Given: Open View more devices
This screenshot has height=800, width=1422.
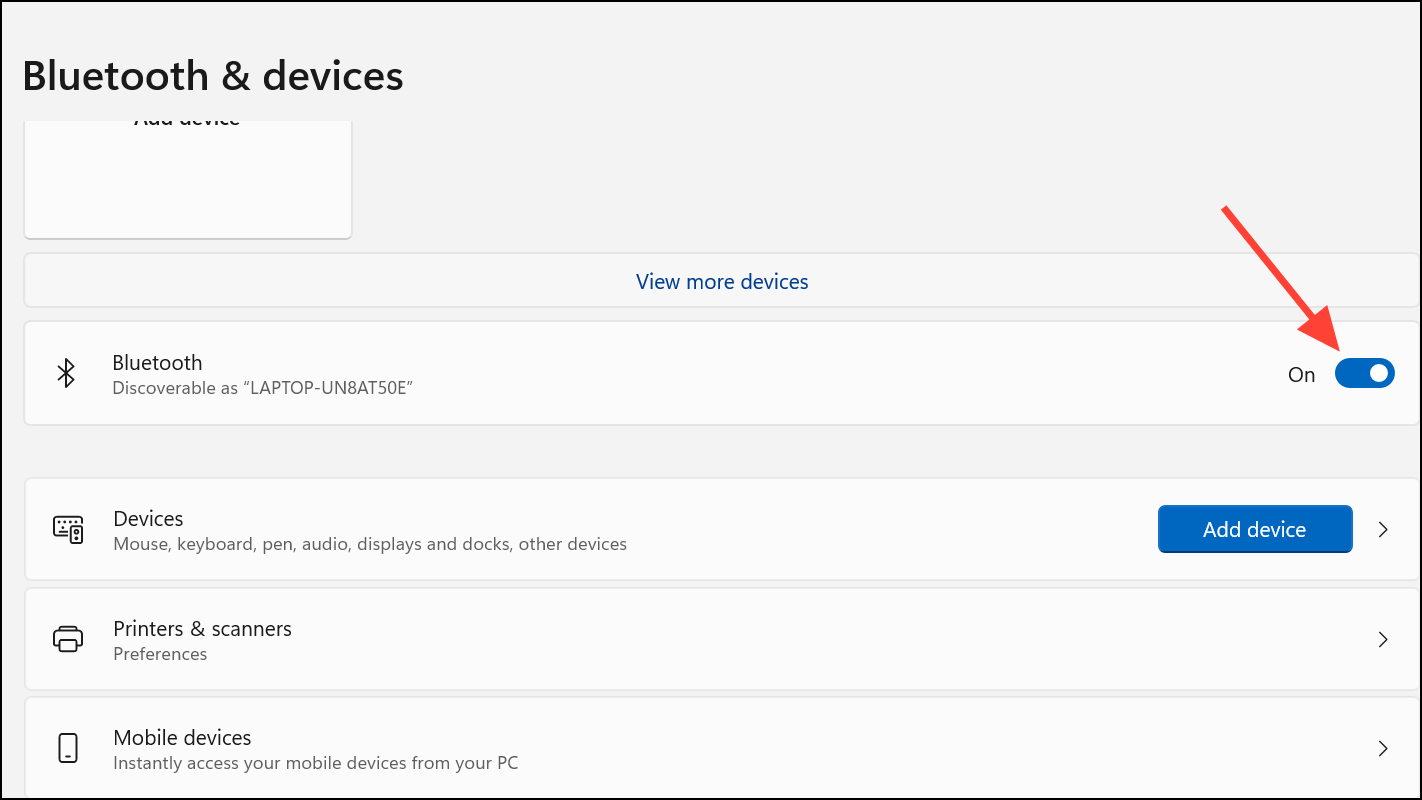Looking at the screenshot, I should click(722, 282).
